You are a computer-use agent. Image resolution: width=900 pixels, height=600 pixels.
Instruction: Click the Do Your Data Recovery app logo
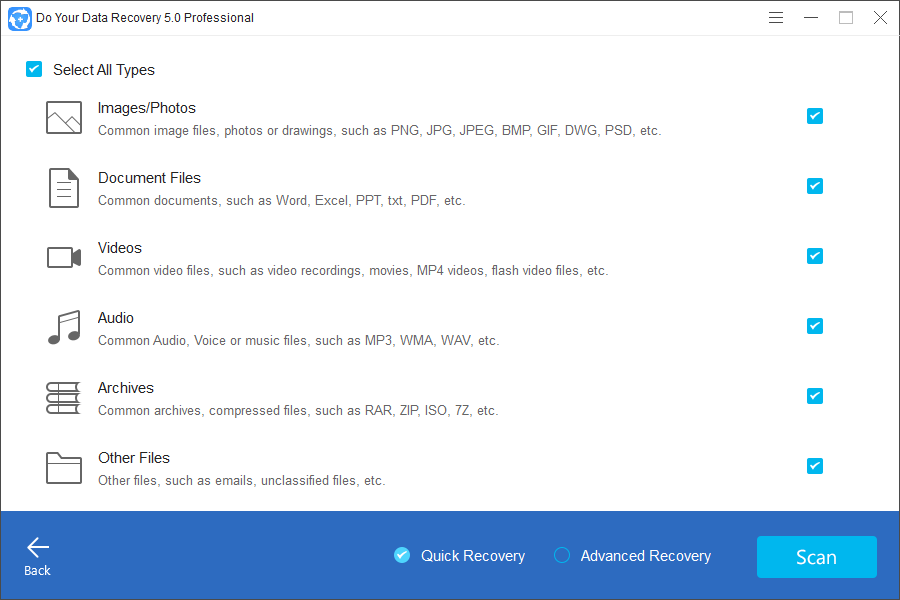click(x=20, y=18)
